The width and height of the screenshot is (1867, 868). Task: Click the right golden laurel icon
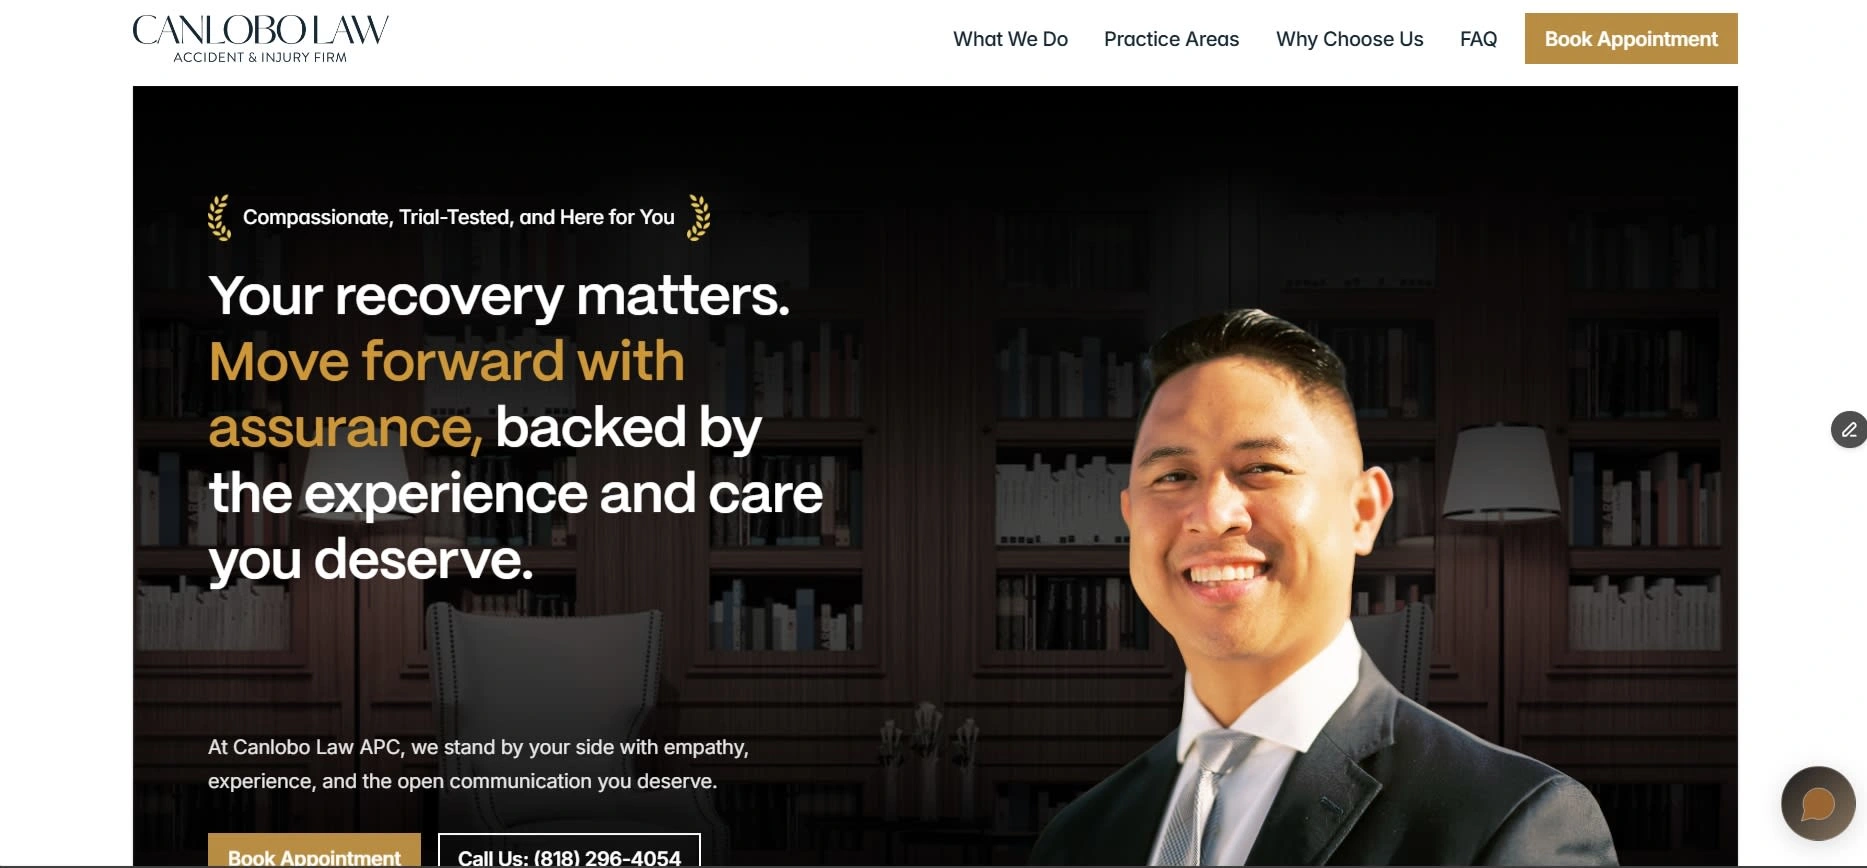click(x=699, y=218)
